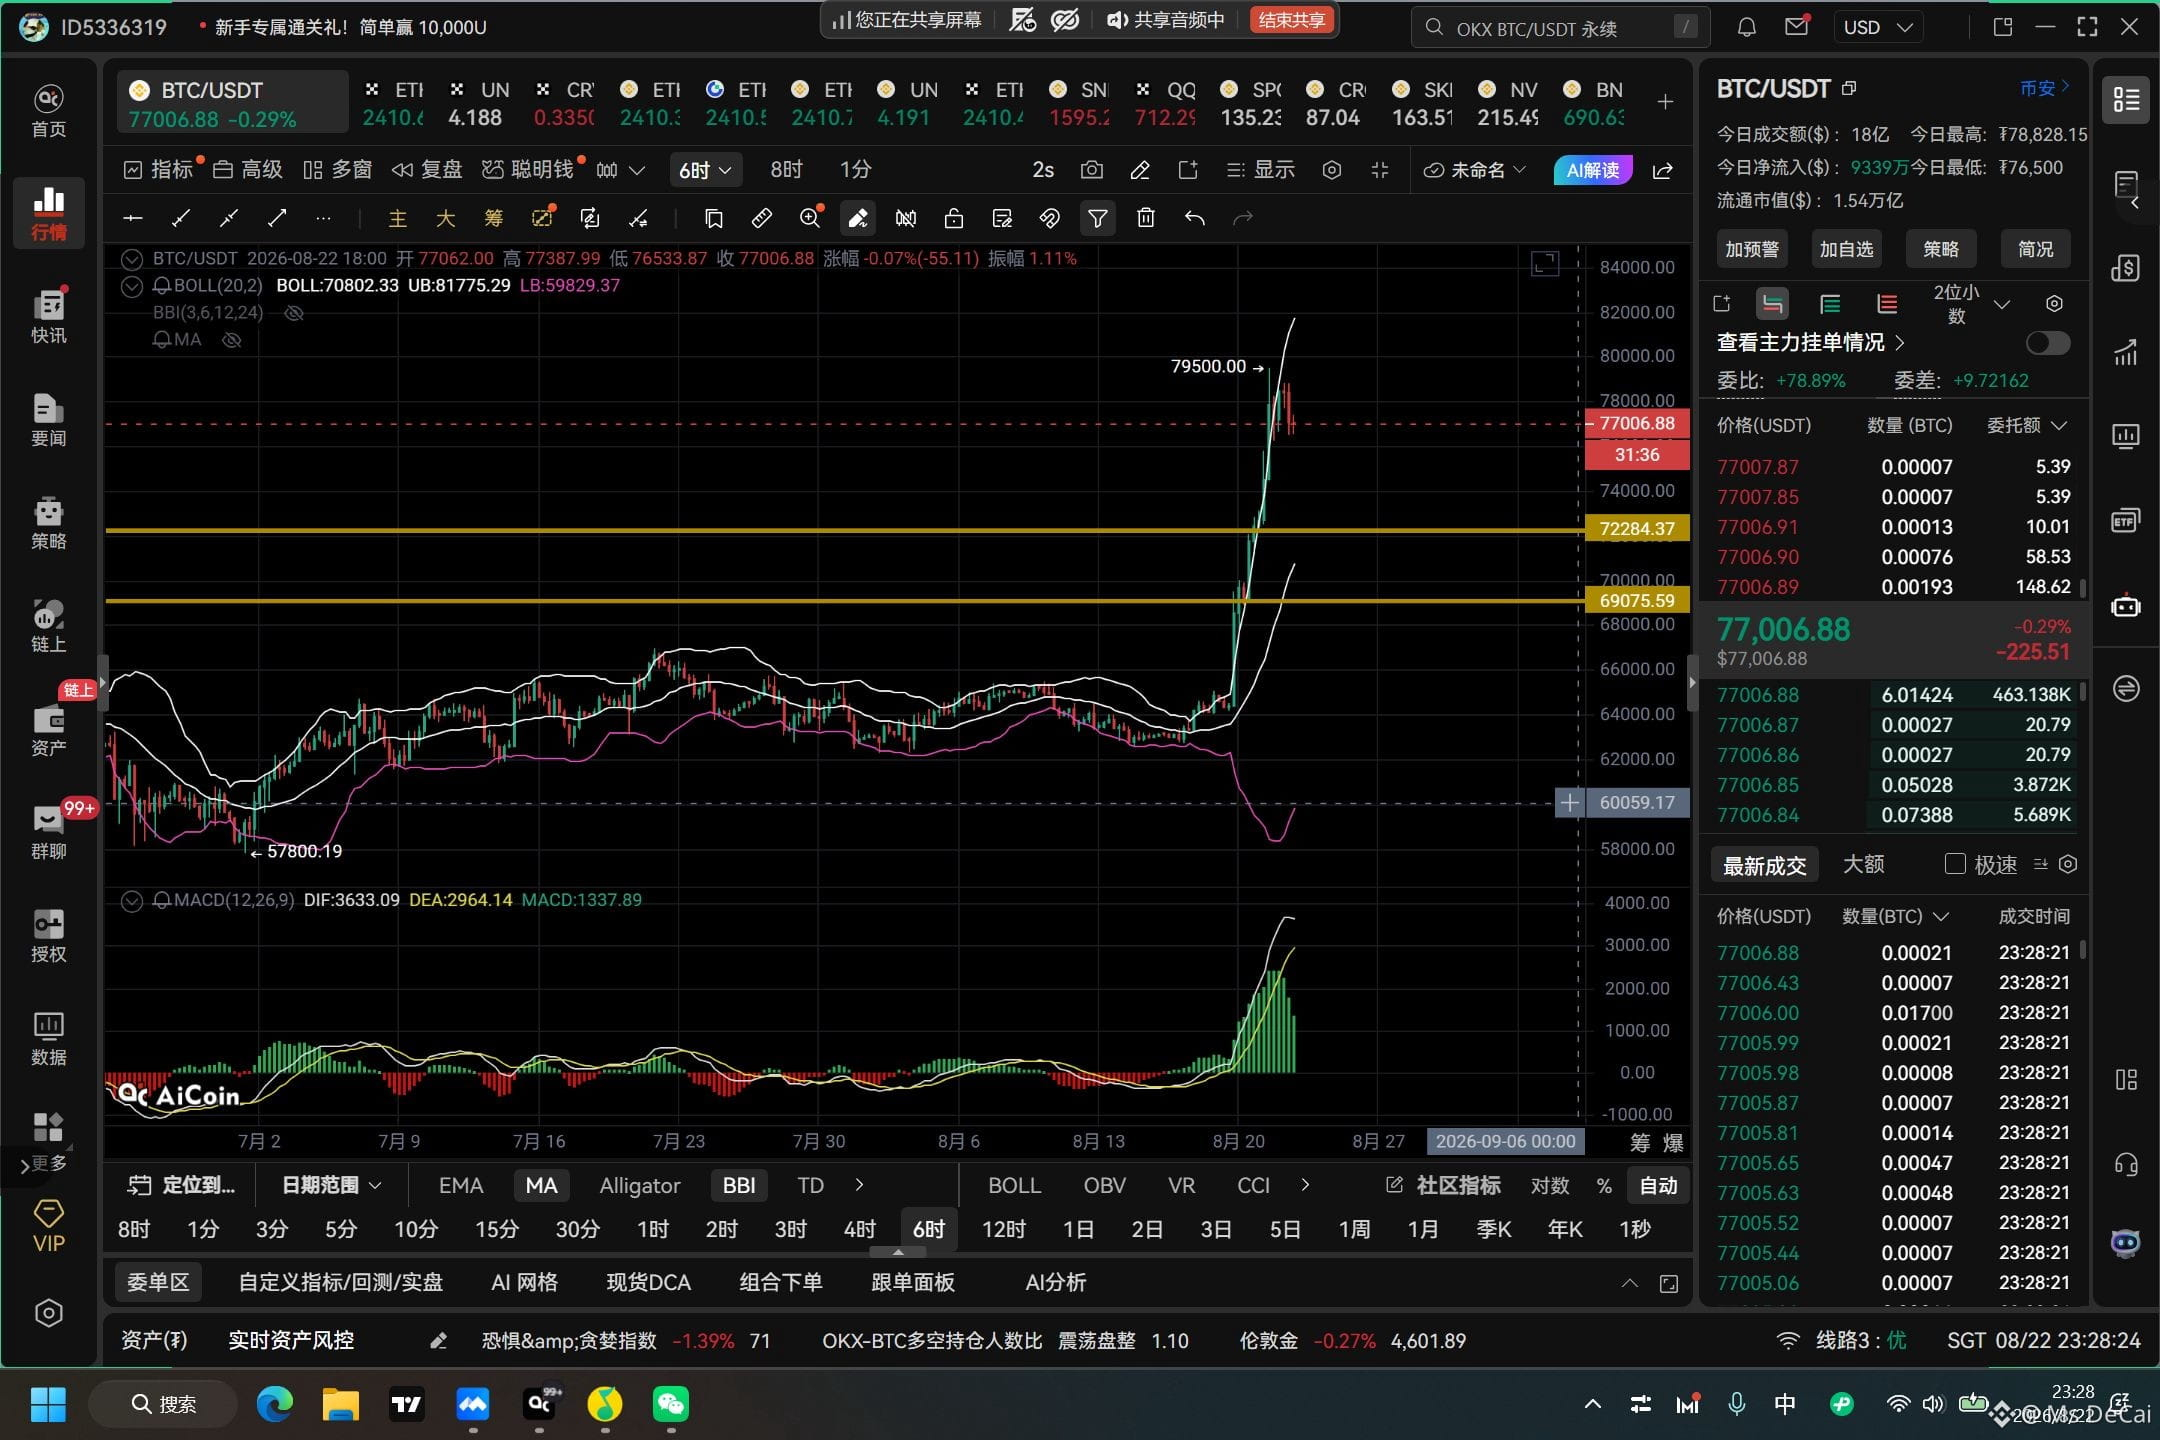Open the USD currency dropdown
Screen dimensions: 2160x1440
[x=1878, y=28]
